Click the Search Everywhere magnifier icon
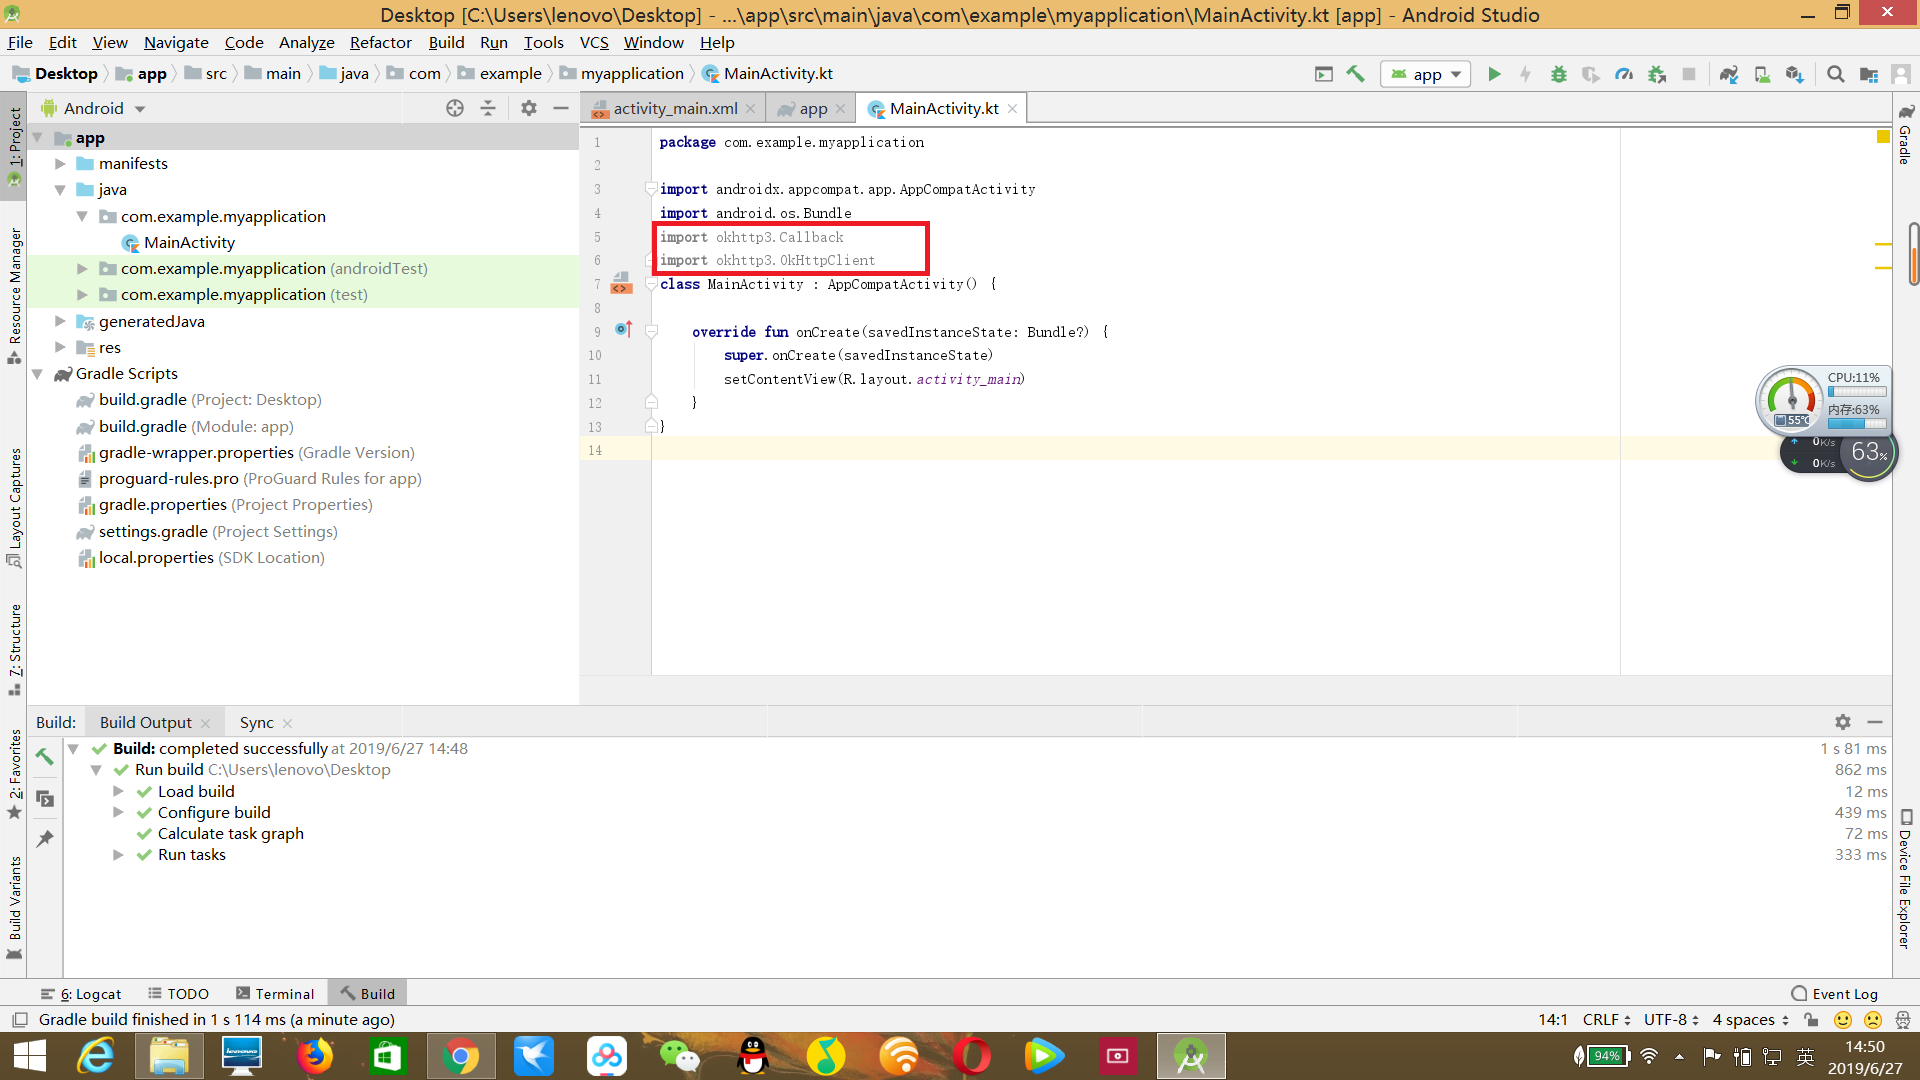 coord(1836,74)
